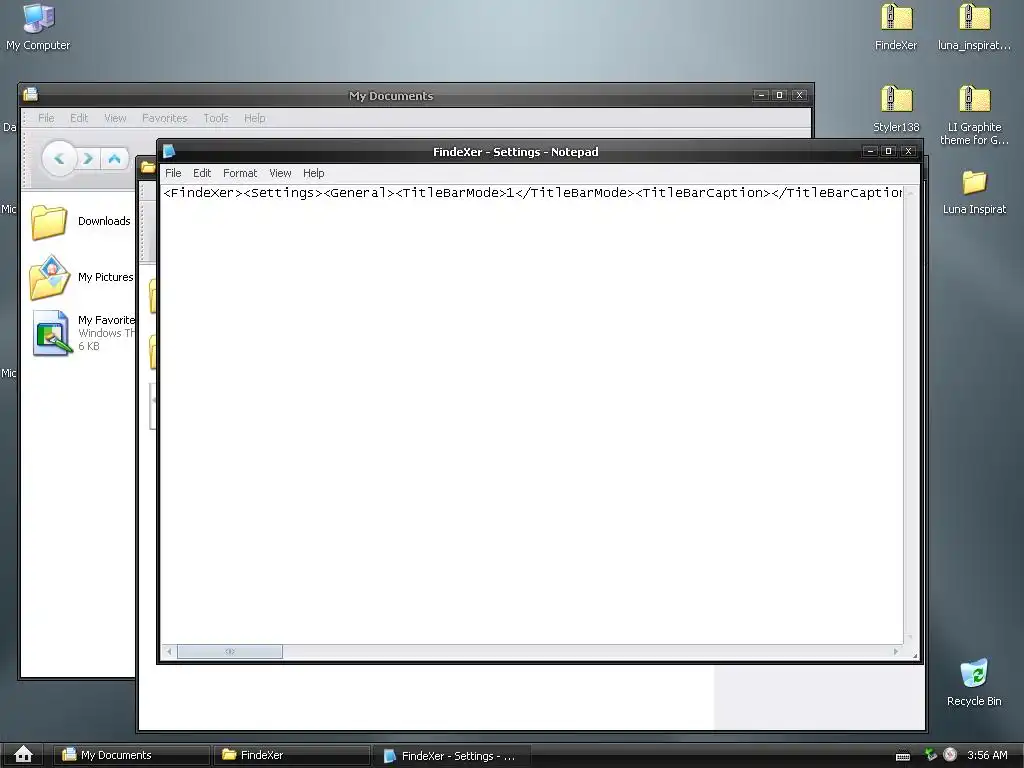Switch to My Documents taskbar button
Image resolution: width=1024 pixels, height=768 pixels.
point(131,755)
